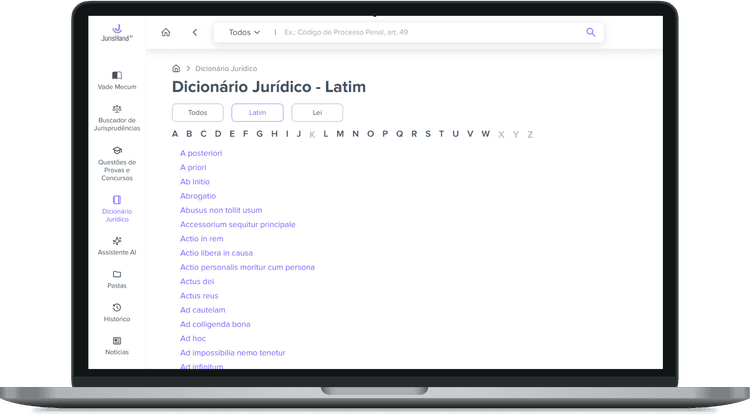Open Questões de Provas e Concursos

(117, 164)
